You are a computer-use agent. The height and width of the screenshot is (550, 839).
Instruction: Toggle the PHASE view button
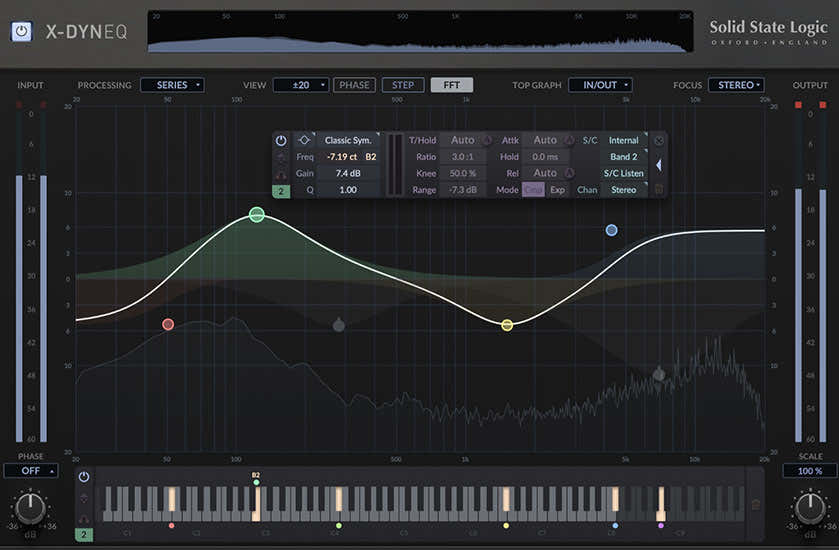click(354, 85)
